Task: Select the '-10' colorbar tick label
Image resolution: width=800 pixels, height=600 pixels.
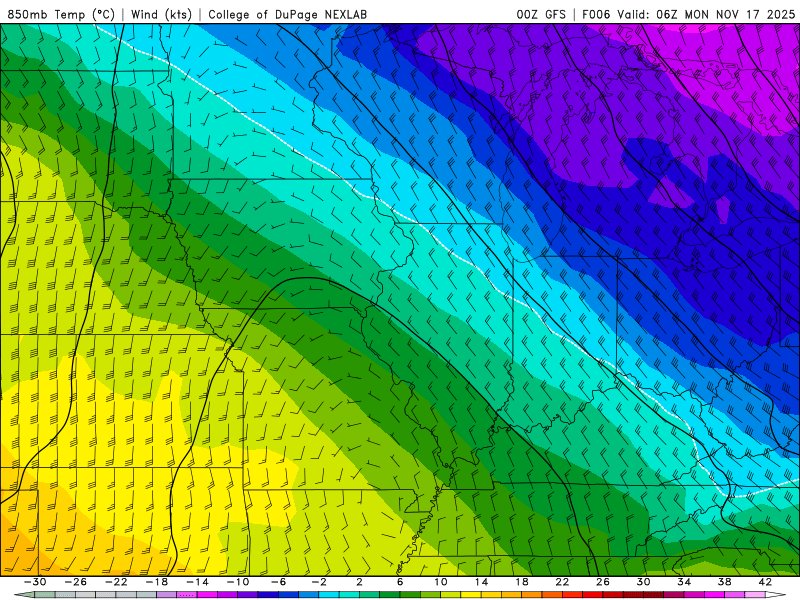Action: [x=238, y=582]
